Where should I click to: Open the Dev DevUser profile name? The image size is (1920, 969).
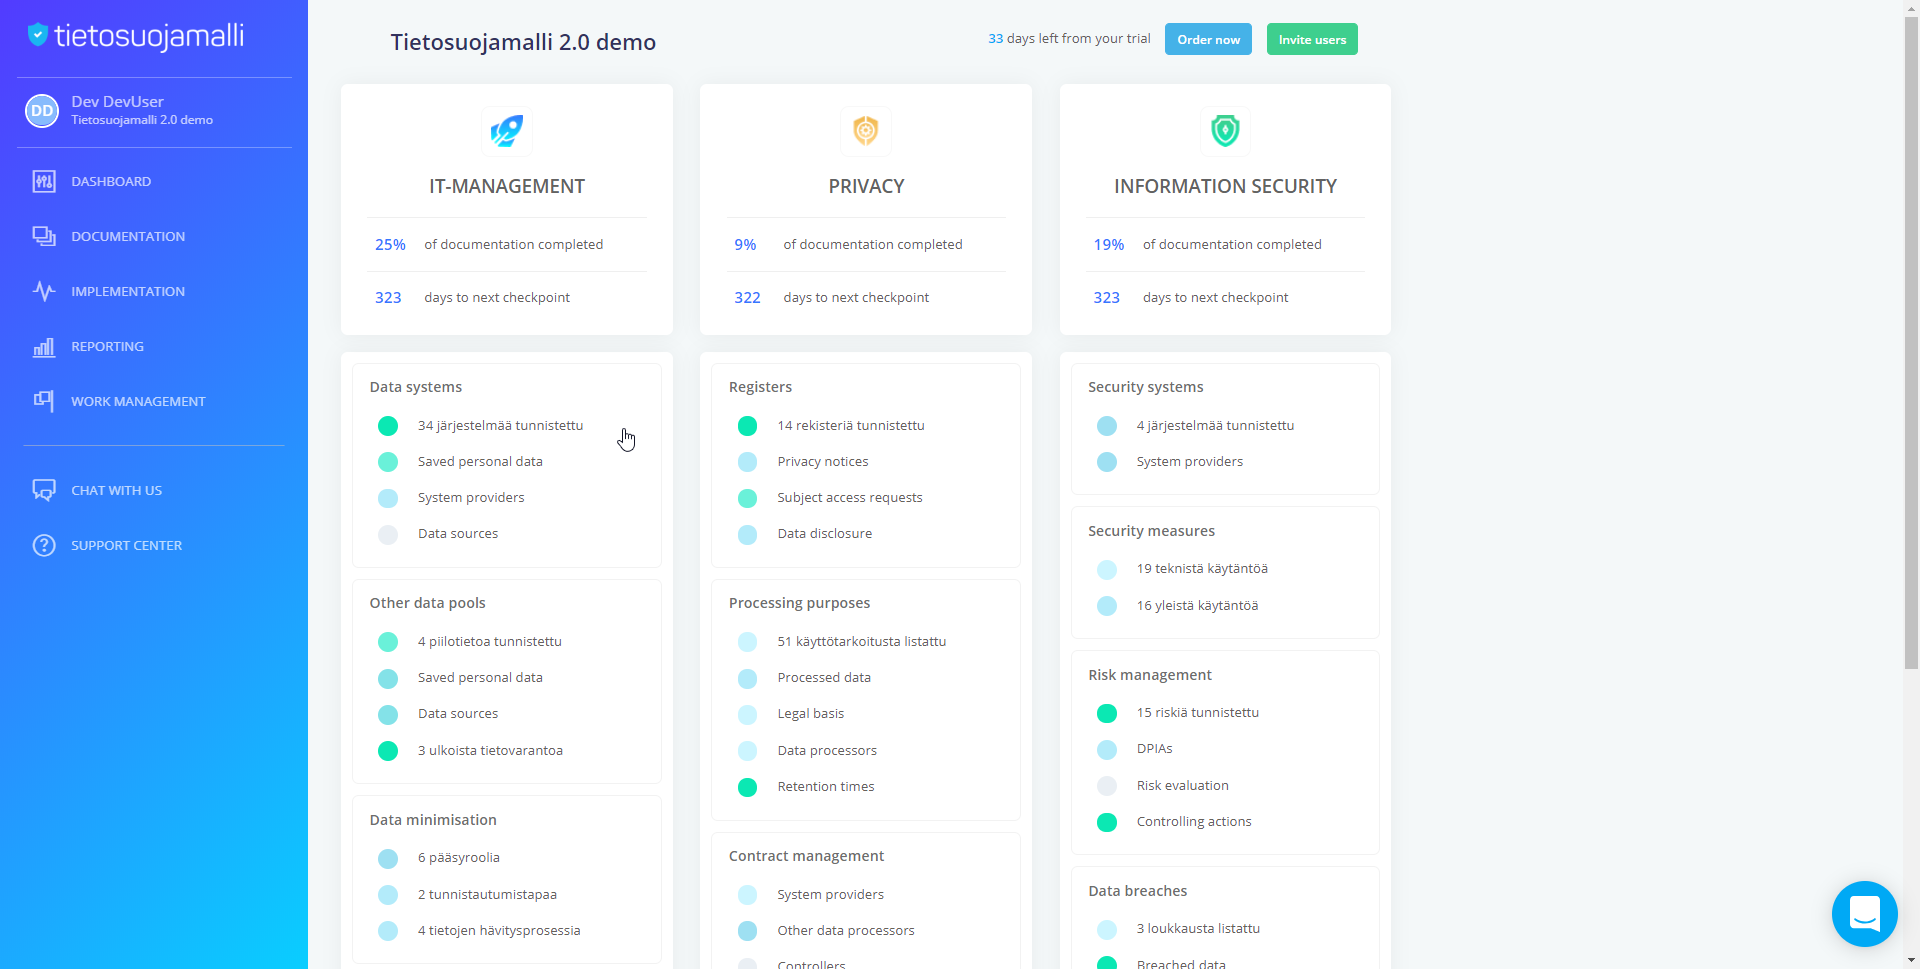coord(117,101)
